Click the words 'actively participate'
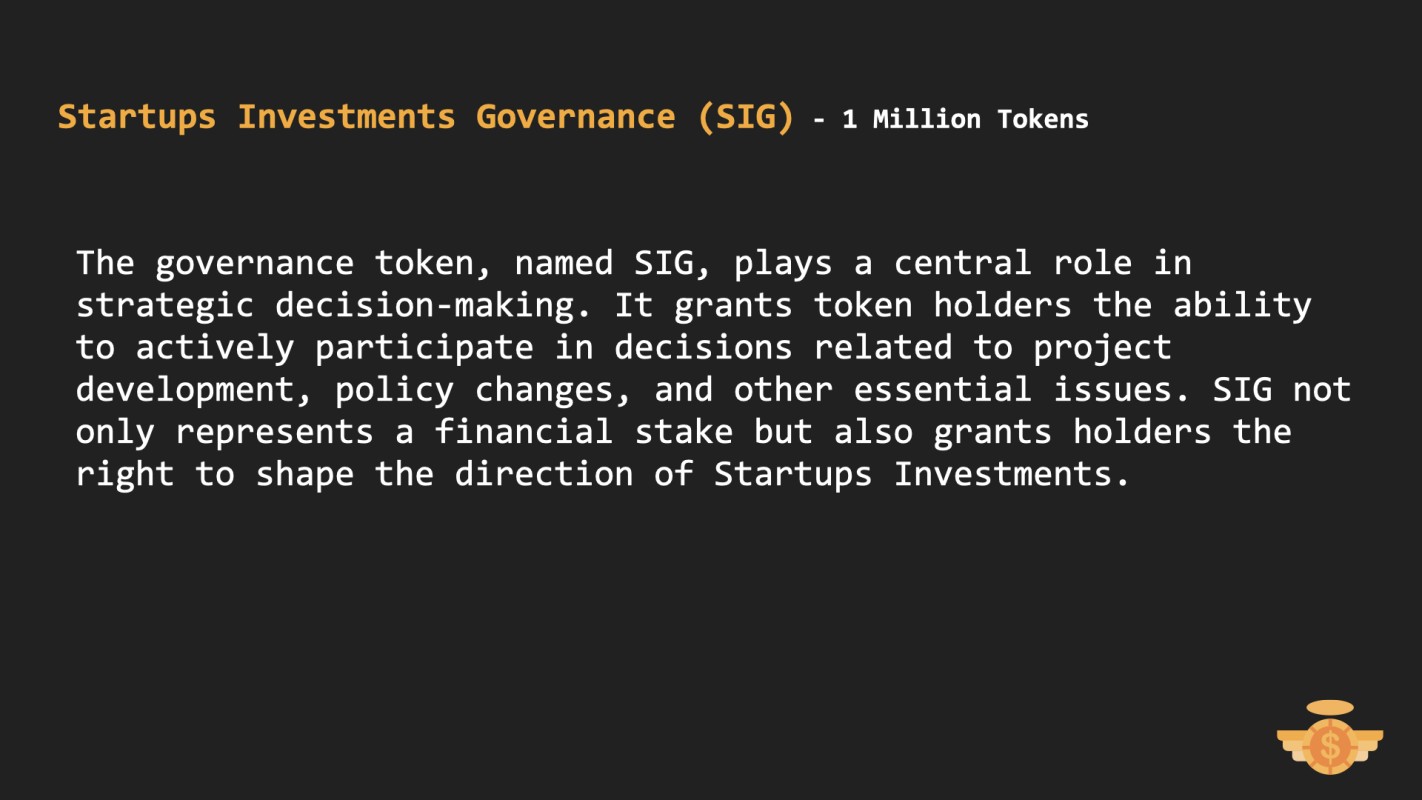This screenshot has width=1422, height=800. pos(334,348)
